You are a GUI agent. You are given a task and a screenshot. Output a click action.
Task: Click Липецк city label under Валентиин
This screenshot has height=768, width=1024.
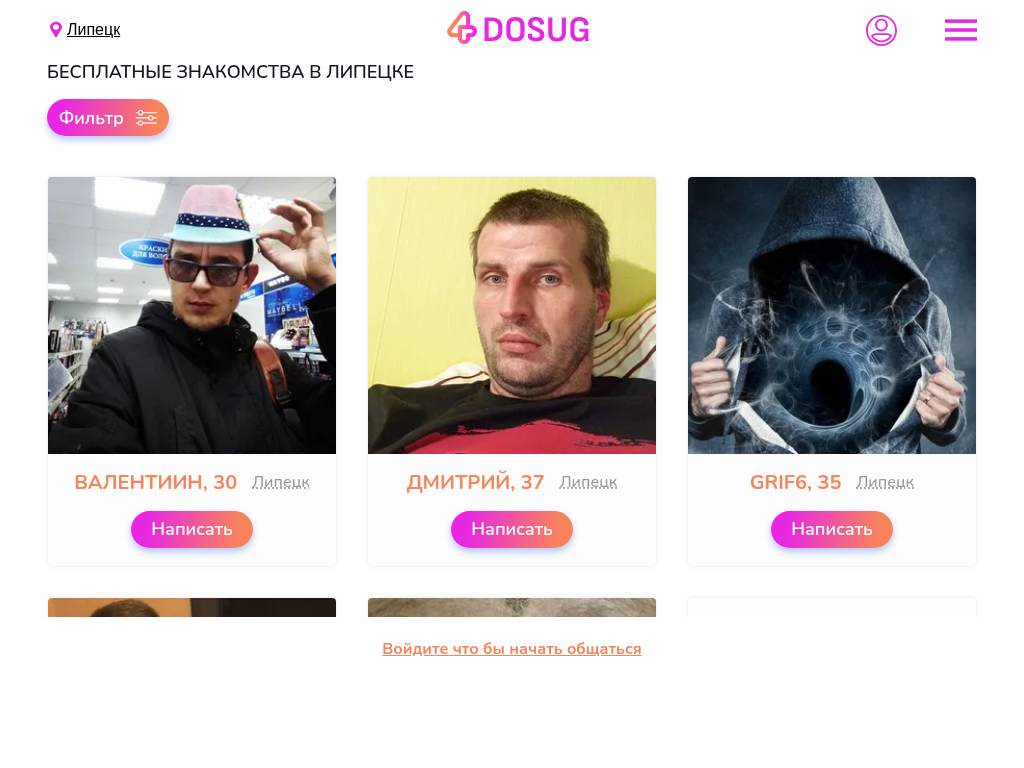(x=281, y=483)
